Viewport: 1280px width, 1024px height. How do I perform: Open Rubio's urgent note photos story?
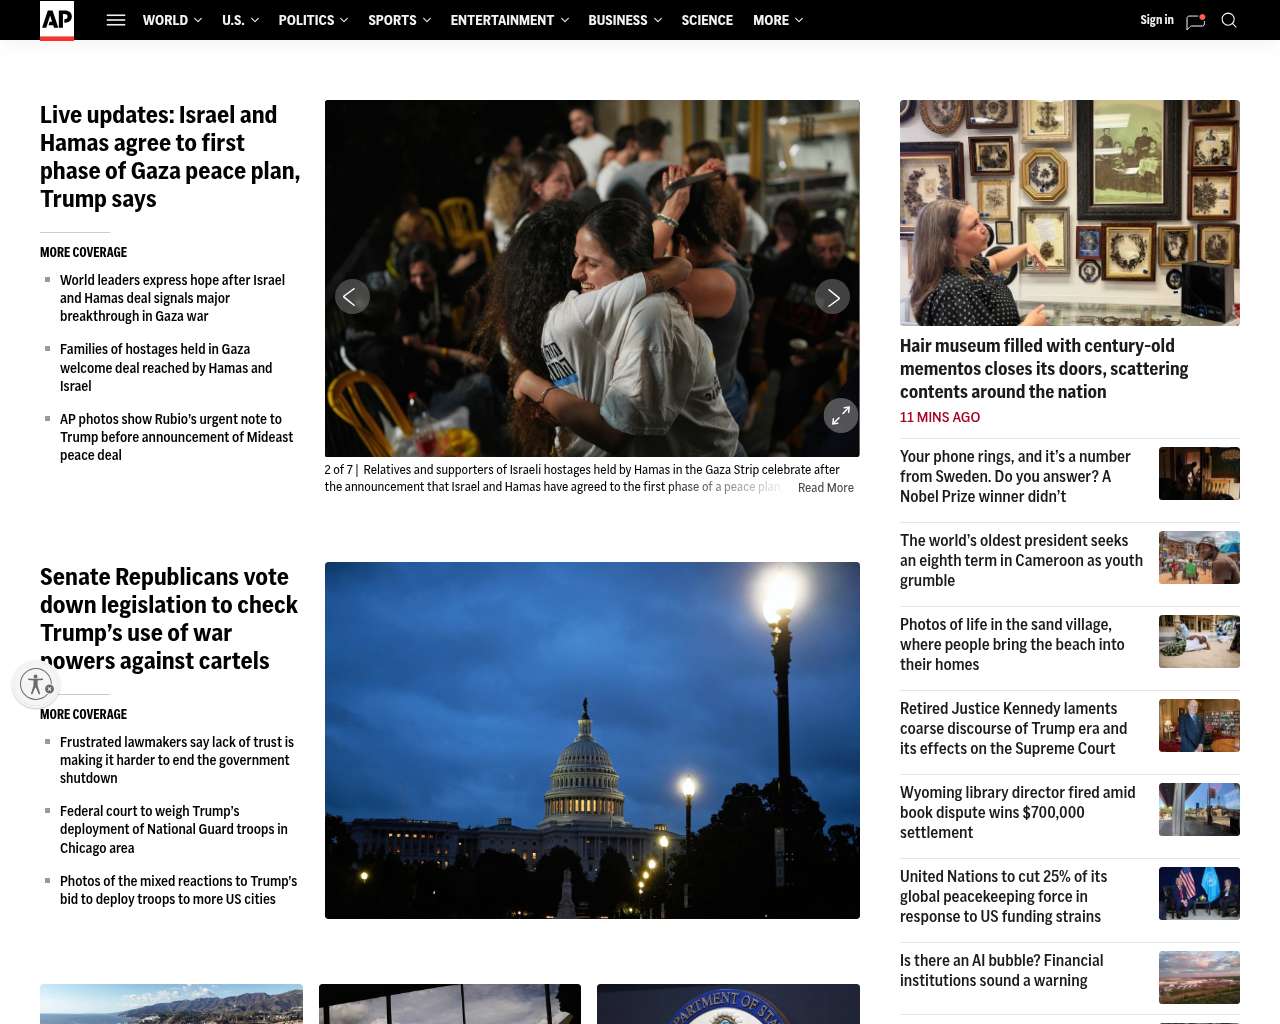(176, 437)
